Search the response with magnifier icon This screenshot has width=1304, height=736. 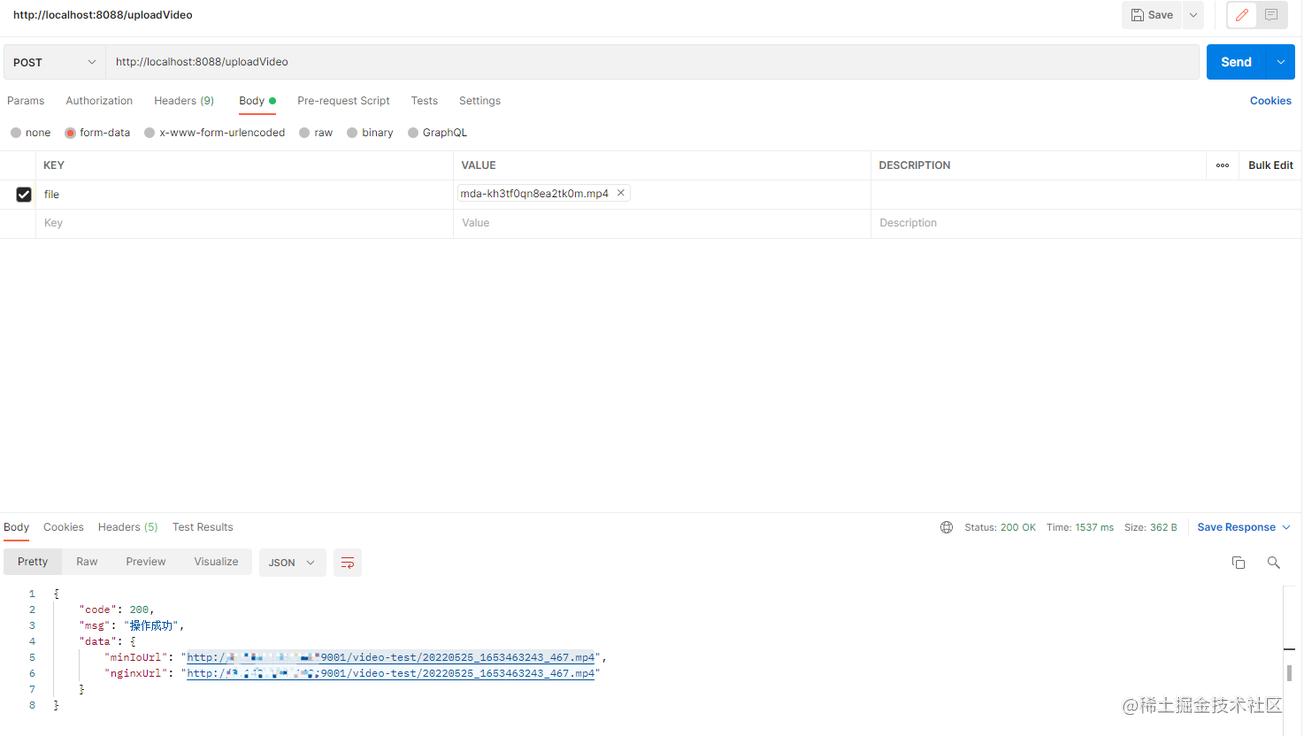click(1273, 563)
